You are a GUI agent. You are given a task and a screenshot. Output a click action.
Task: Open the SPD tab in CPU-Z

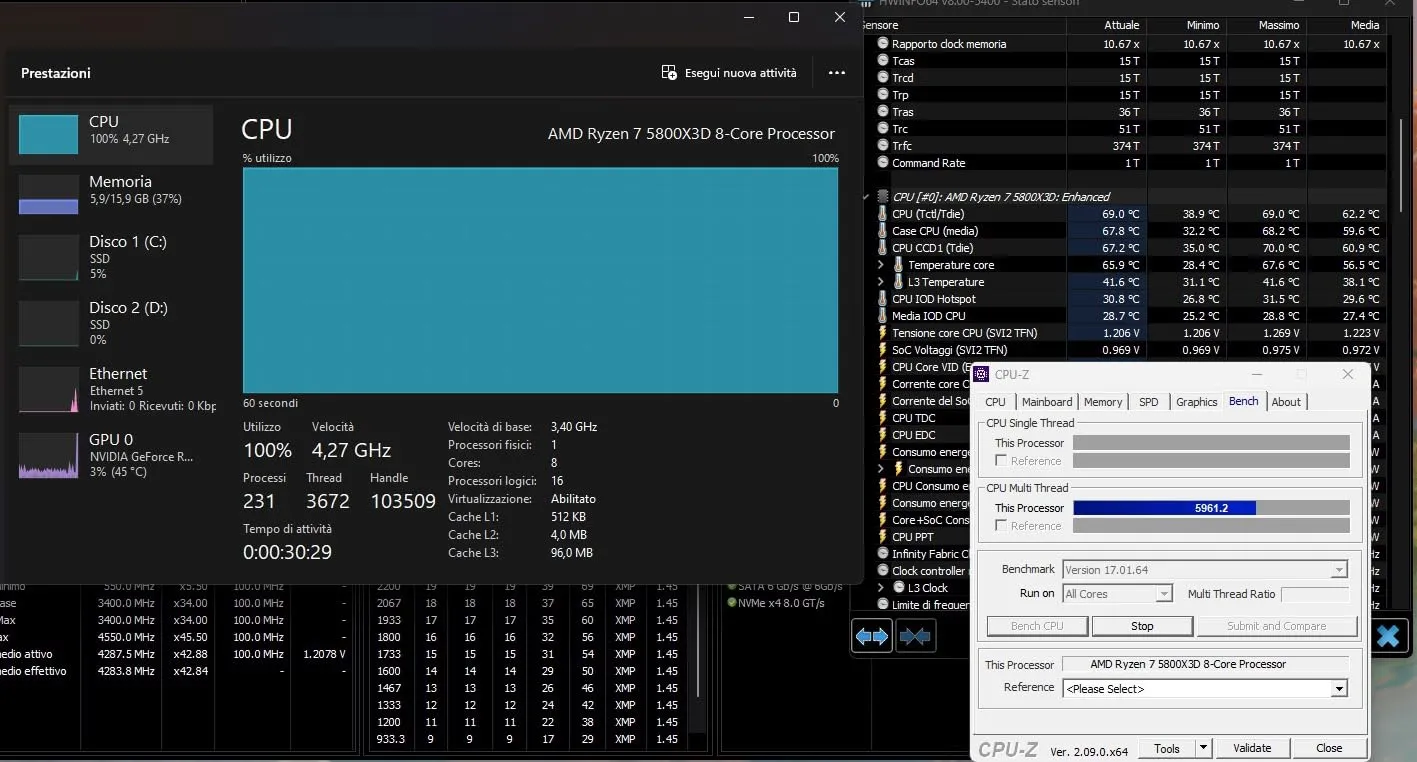(x=1149, y=402)
